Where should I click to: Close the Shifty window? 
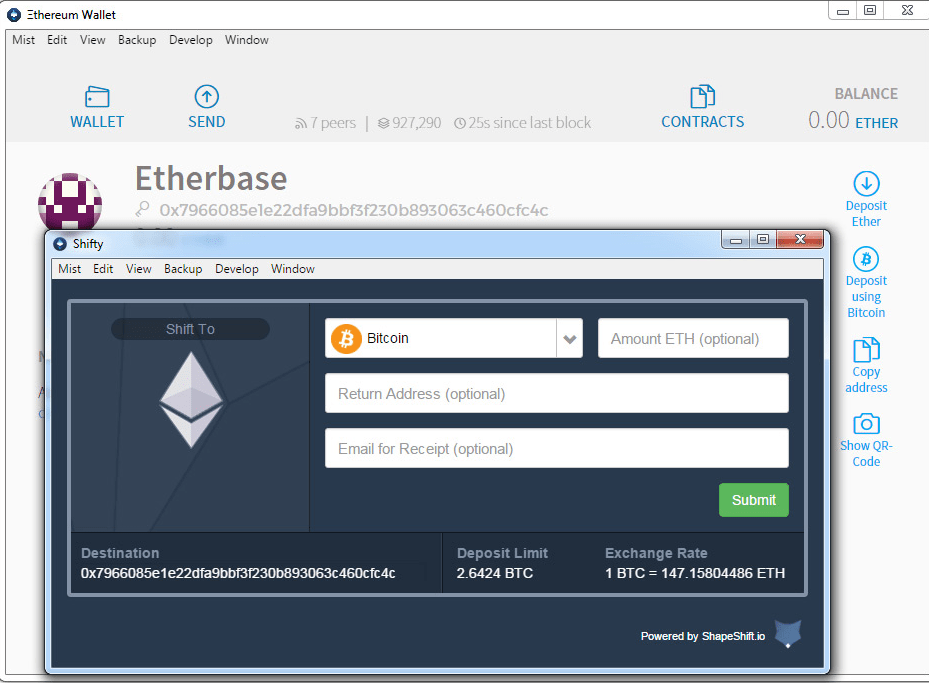(800, 239)
